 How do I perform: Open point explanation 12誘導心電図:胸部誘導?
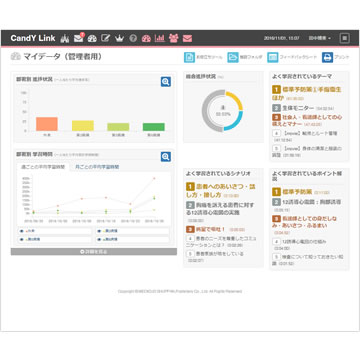[307, 206]
